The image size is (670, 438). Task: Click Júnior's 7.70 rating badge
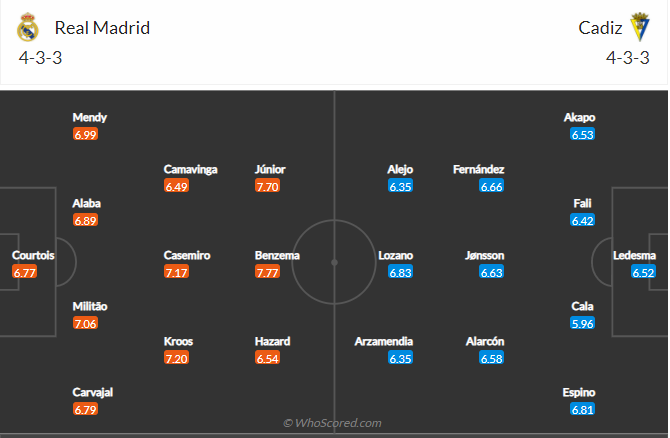coord(268,186)
